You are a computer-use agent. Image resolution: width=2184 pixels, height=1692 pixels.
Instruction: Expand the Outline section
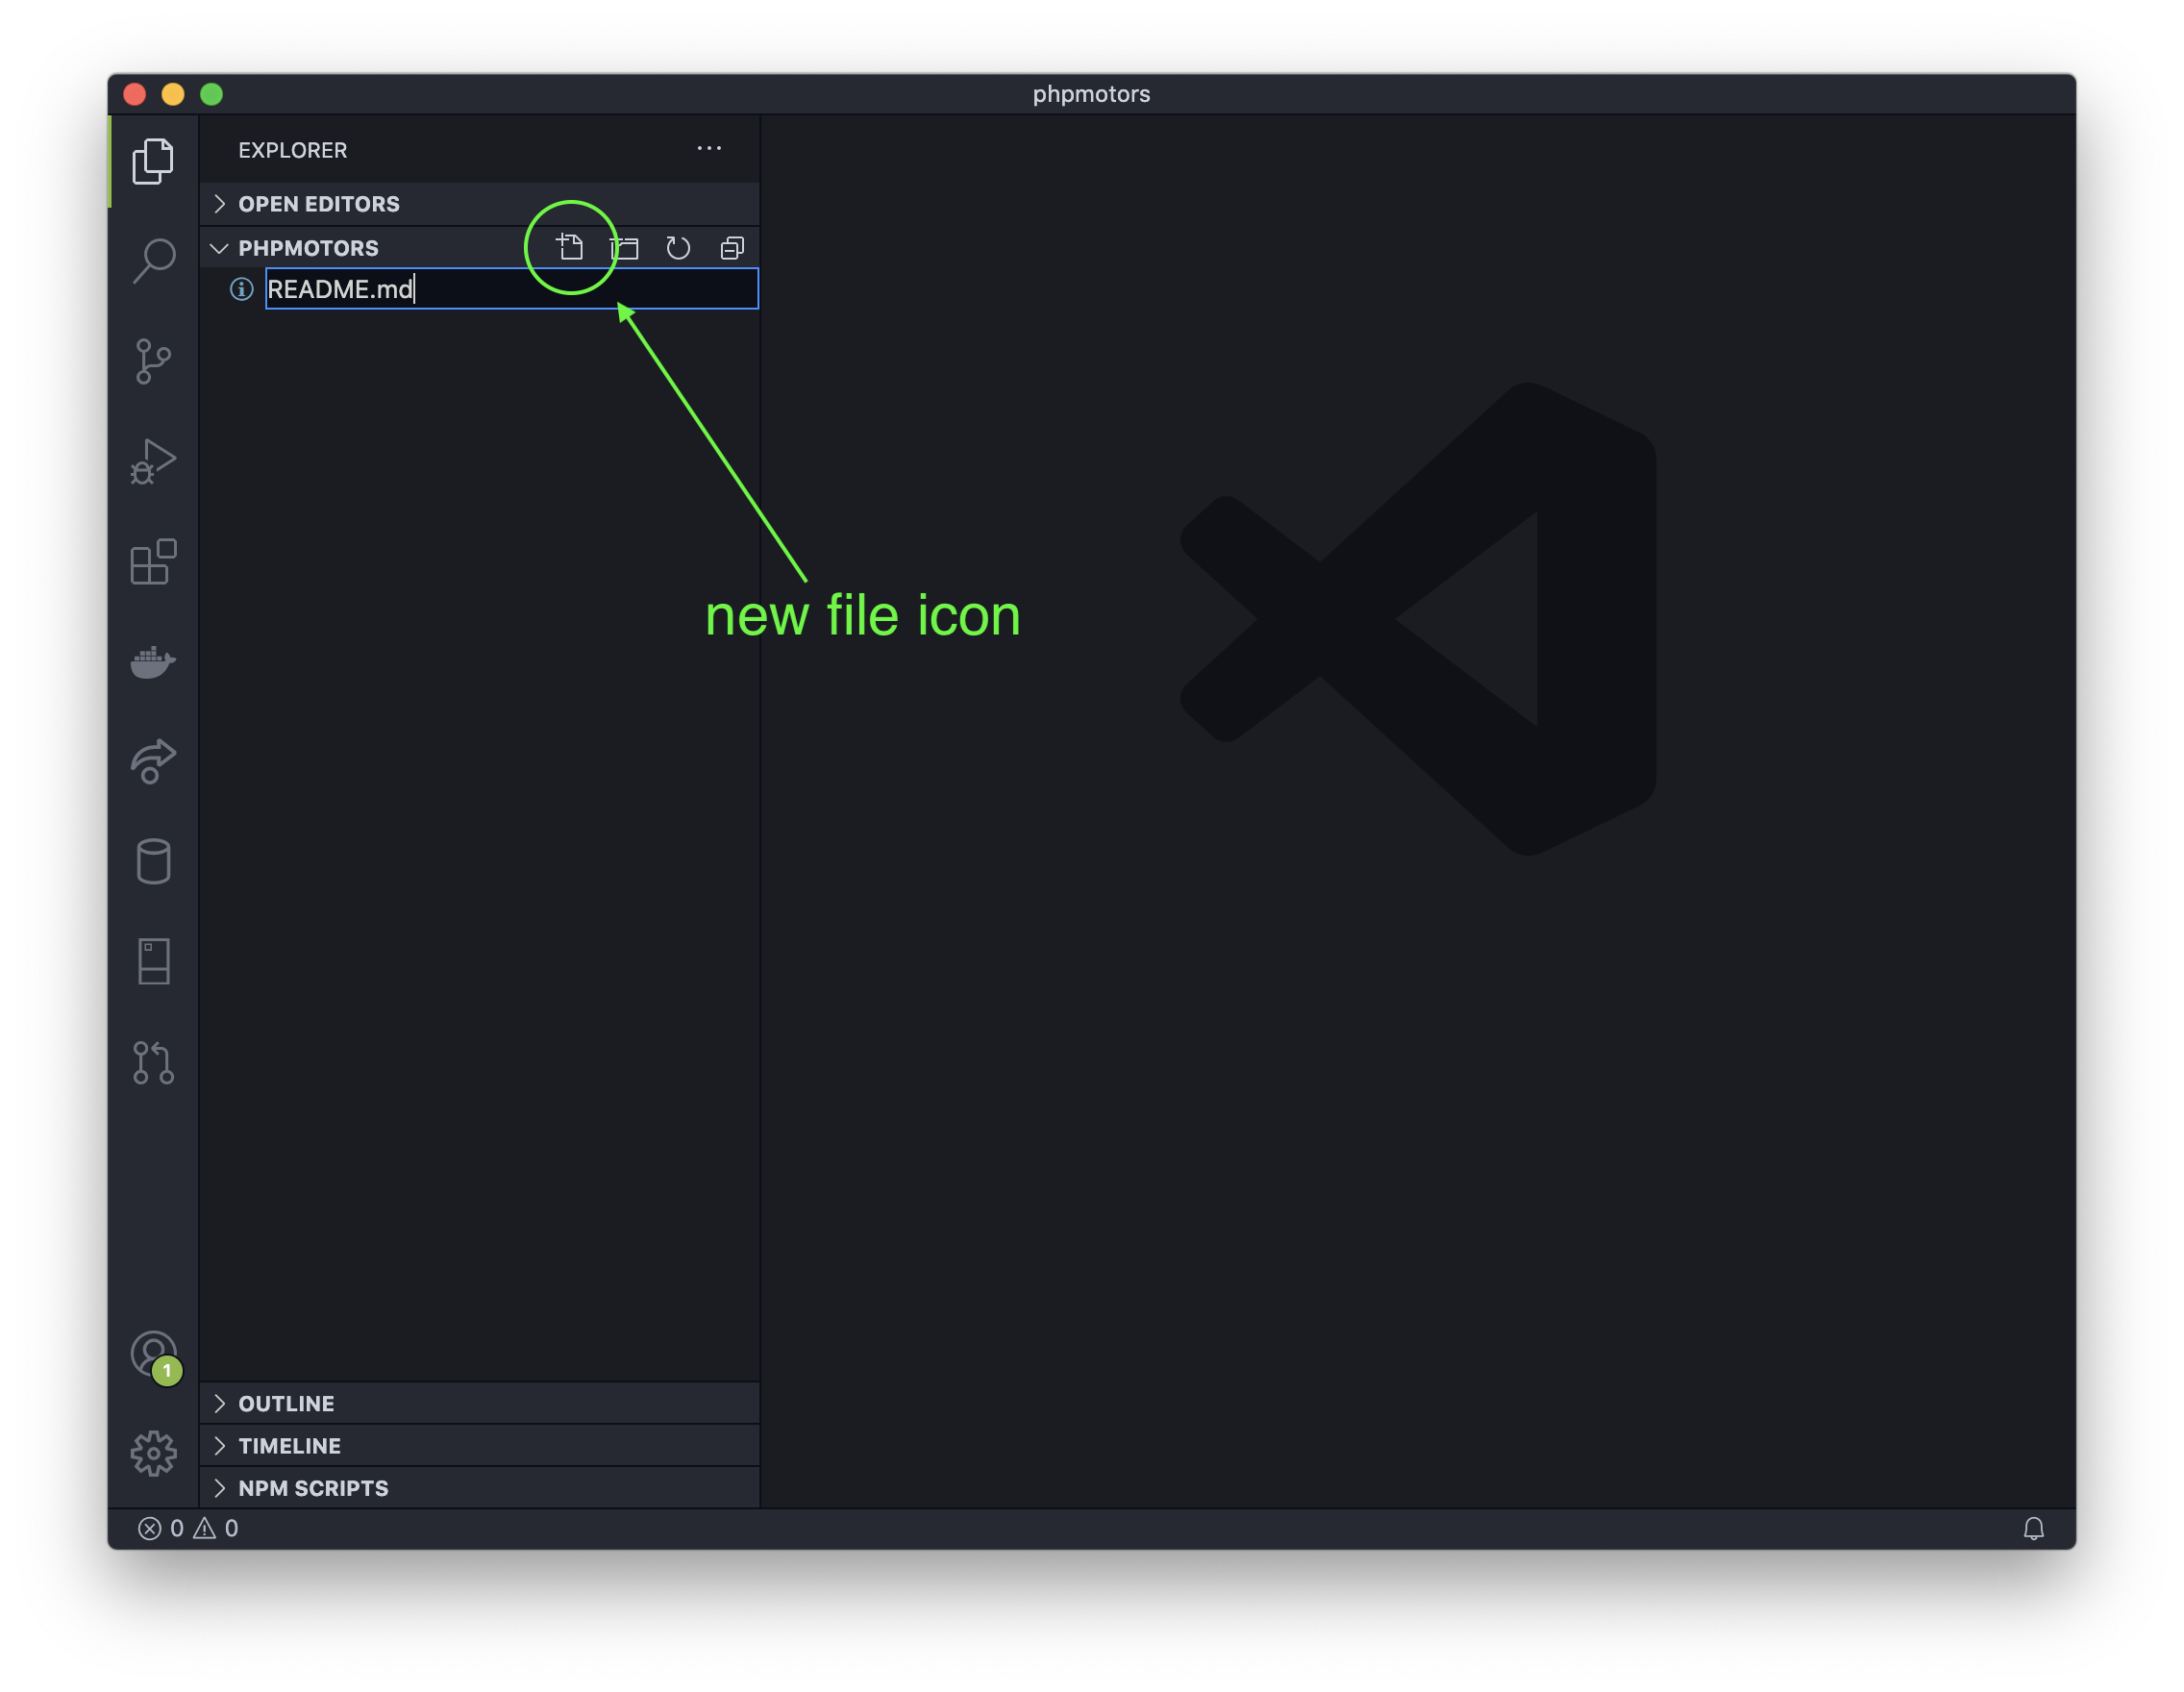(x=480, y=1403)
